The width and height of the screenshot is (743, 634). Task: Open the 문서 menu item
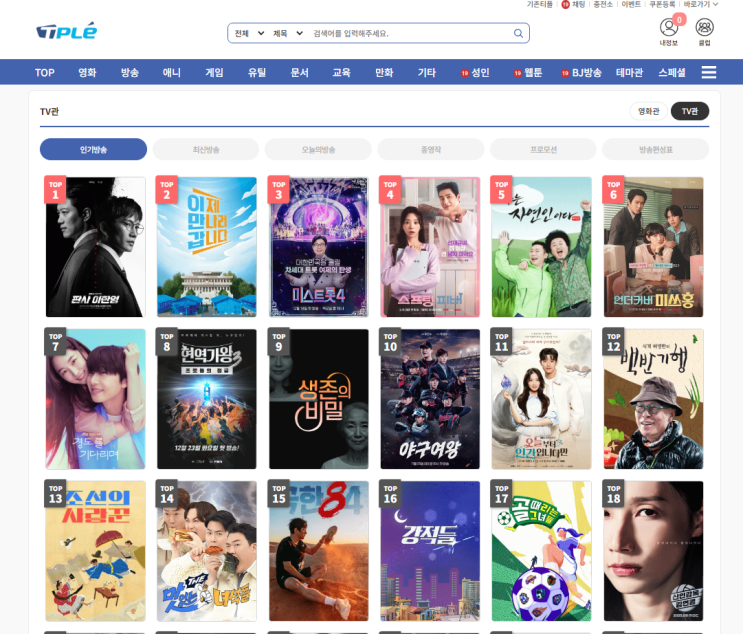click(x=299, y=72)
